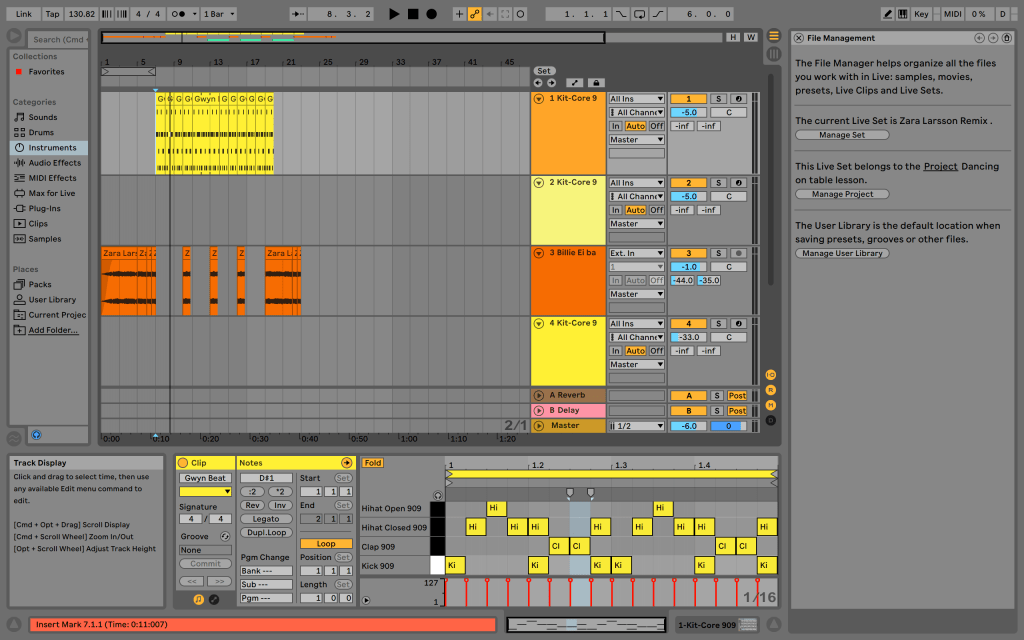Click the lock envelopes padlock icon
The width and height of the screenshot is (1024, 640).
[x=596, y=83]
